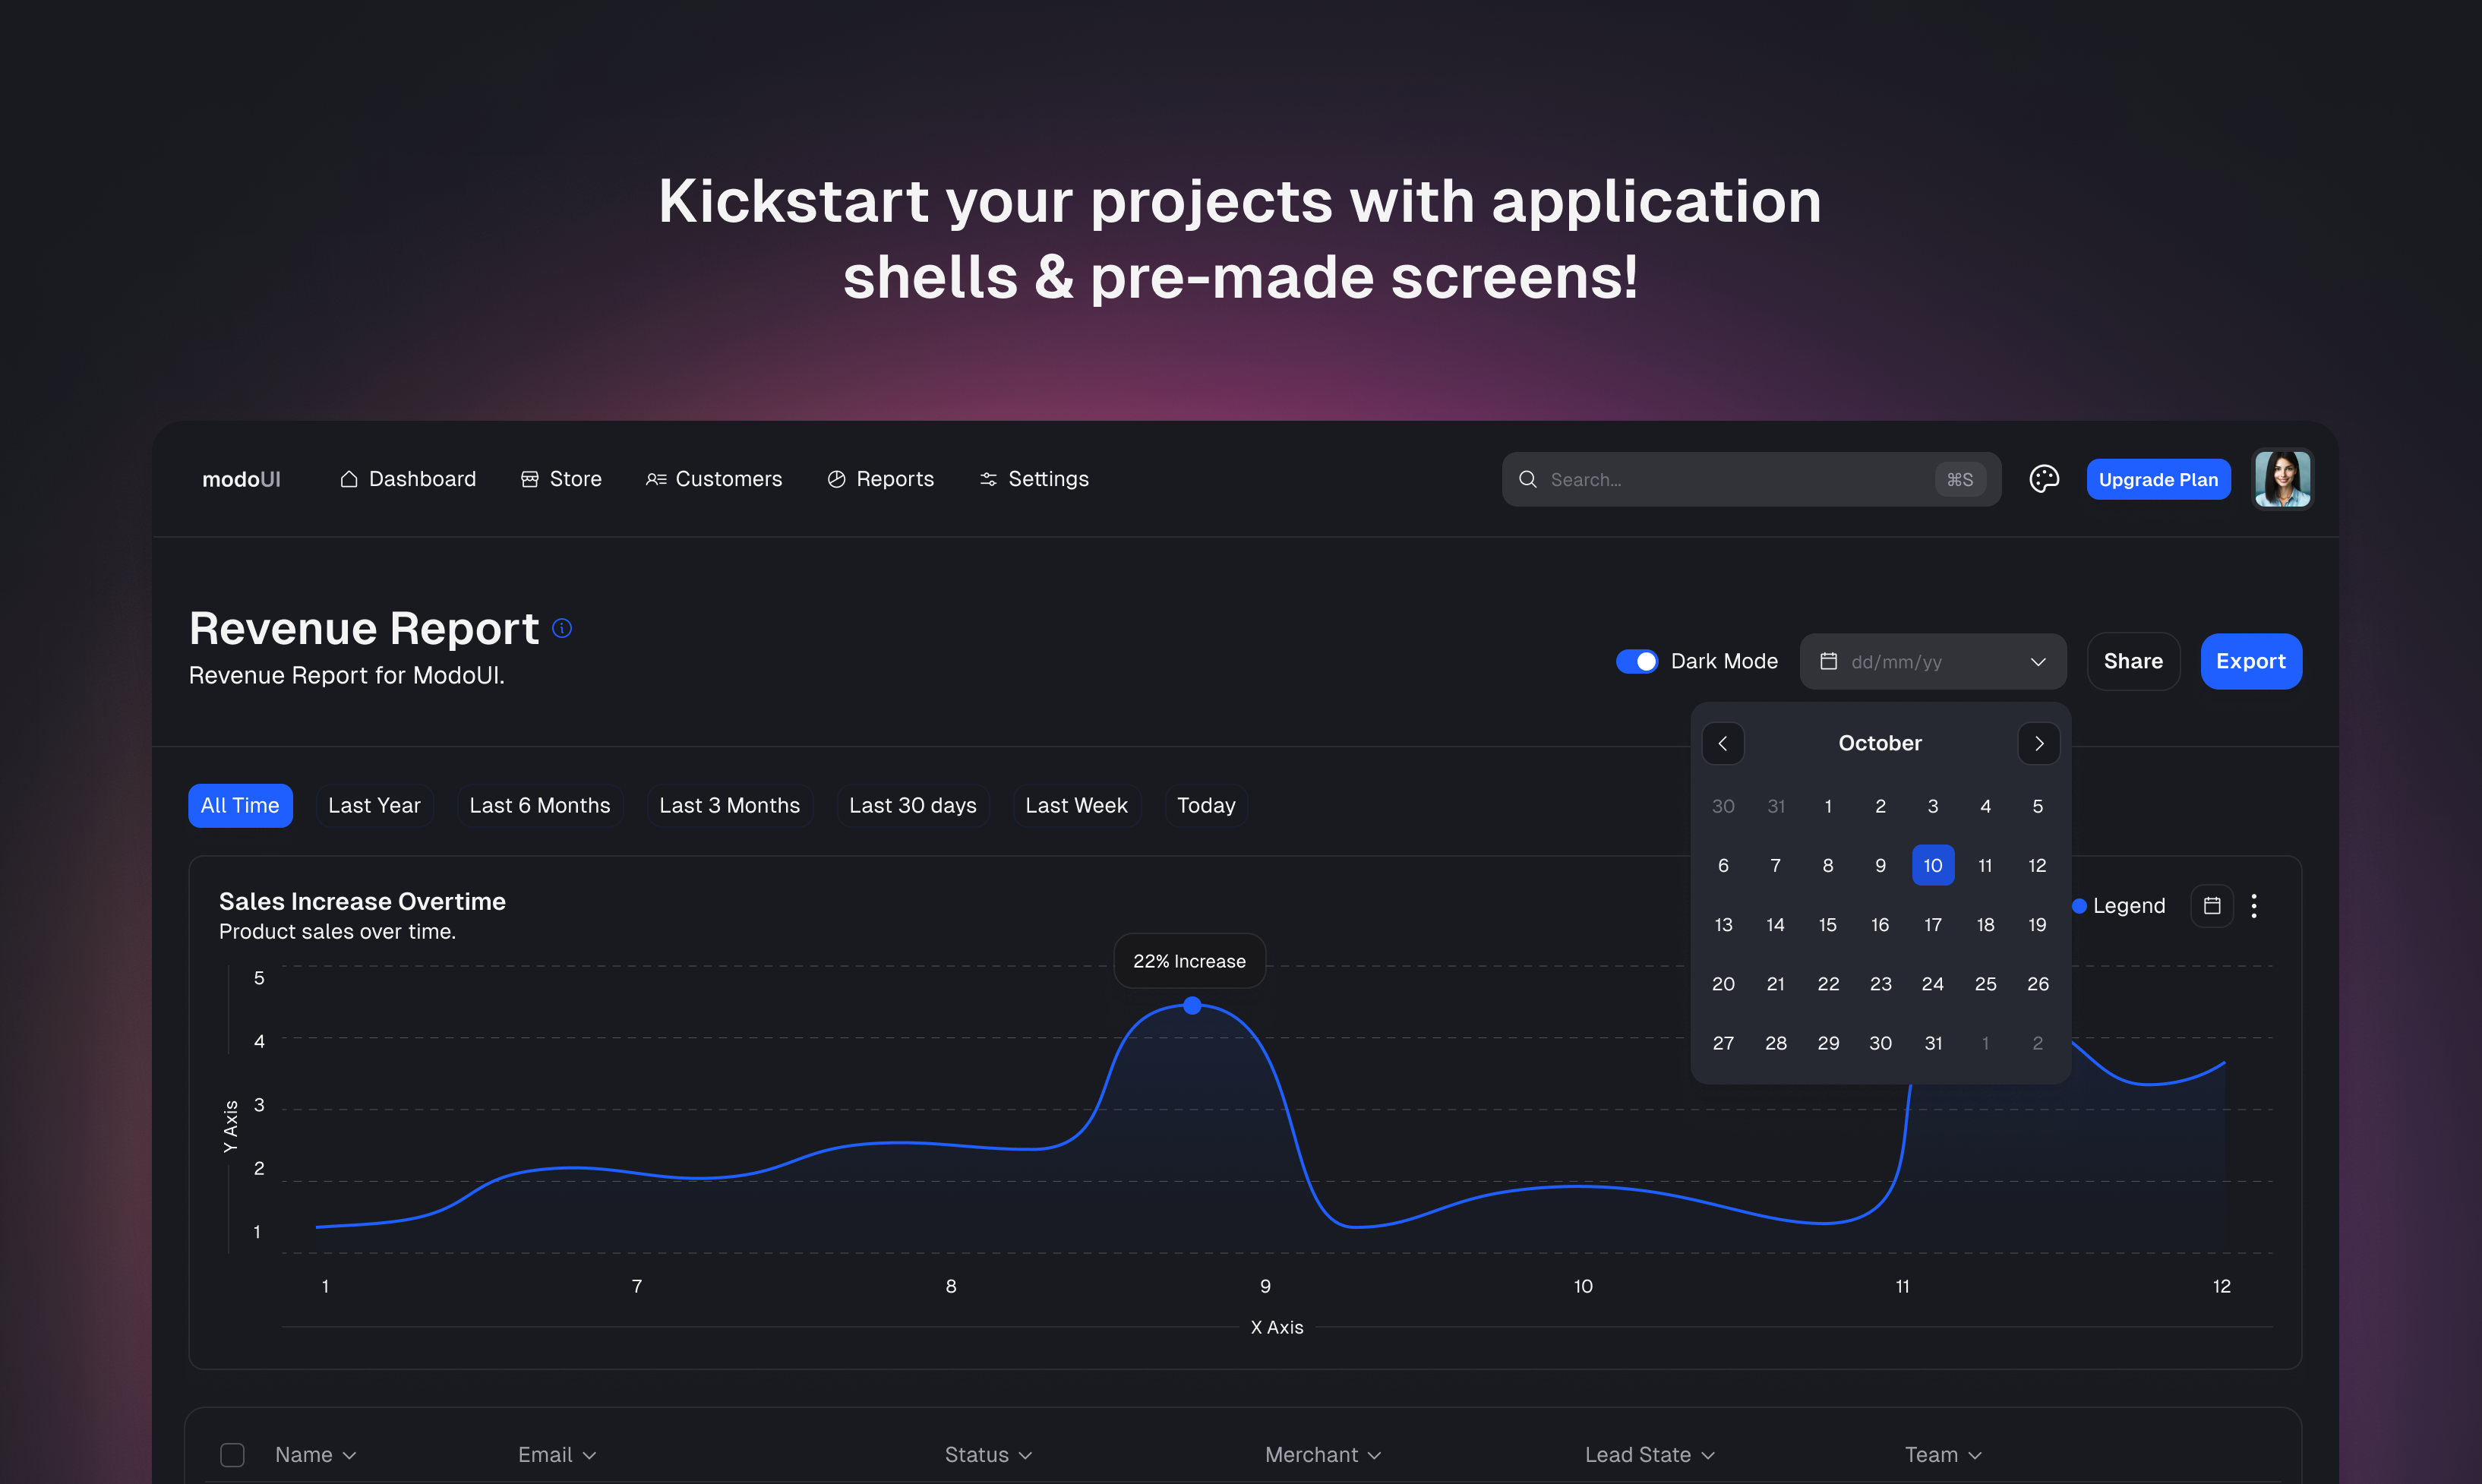Open the chart calendar icon button
Screen dimensions: 2482x1484
[2212, 906]
